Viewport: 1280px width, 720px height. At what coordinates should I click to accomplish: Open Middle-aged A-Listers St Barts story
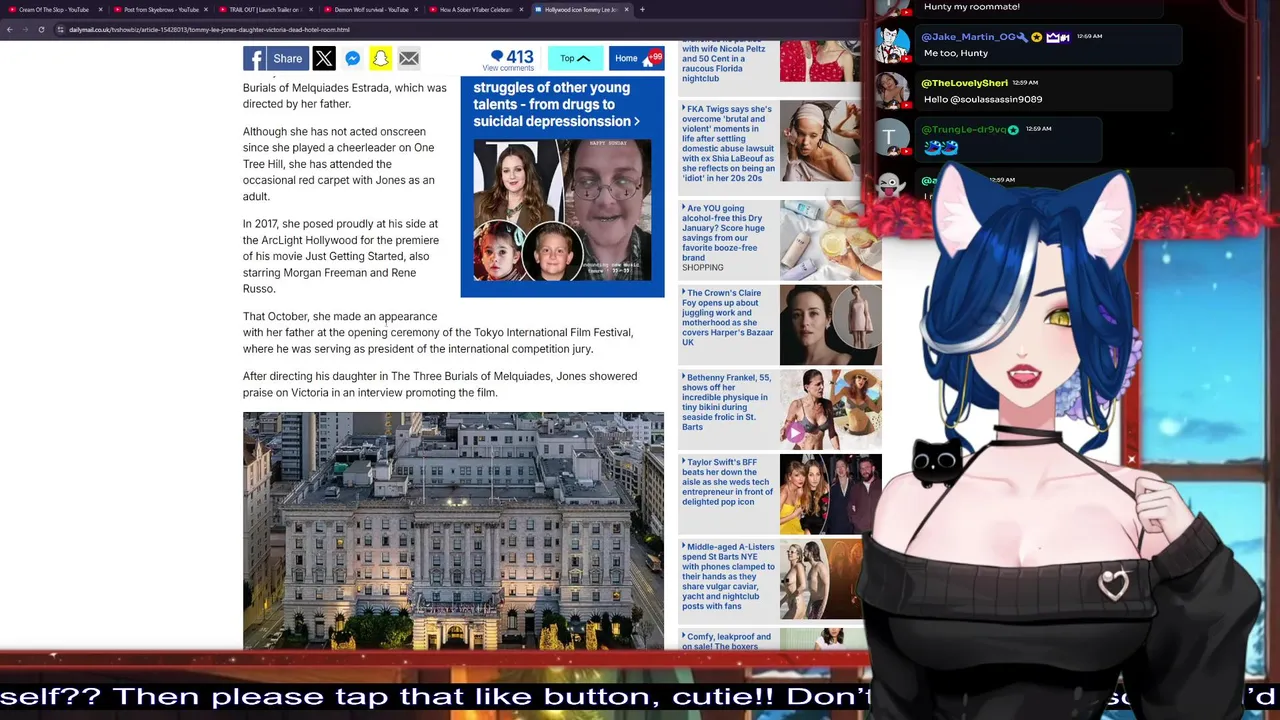728,576
